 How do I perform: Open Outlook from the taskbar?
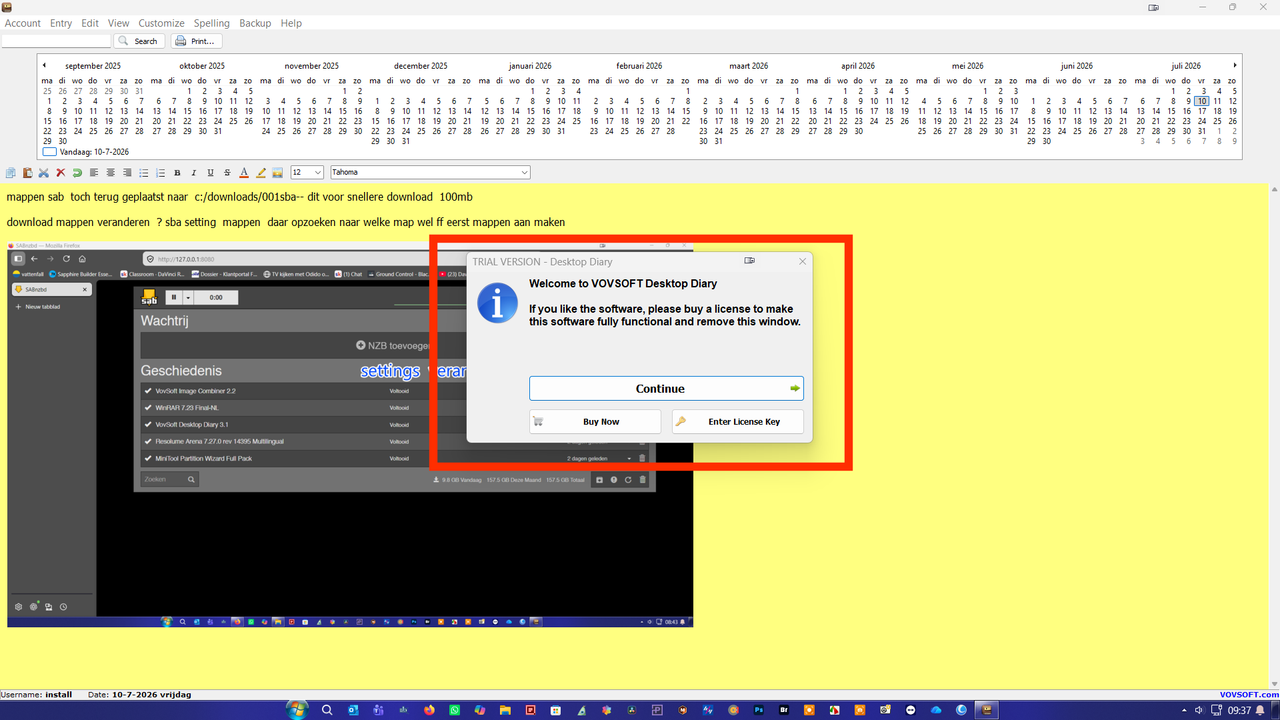pos(353,710)
